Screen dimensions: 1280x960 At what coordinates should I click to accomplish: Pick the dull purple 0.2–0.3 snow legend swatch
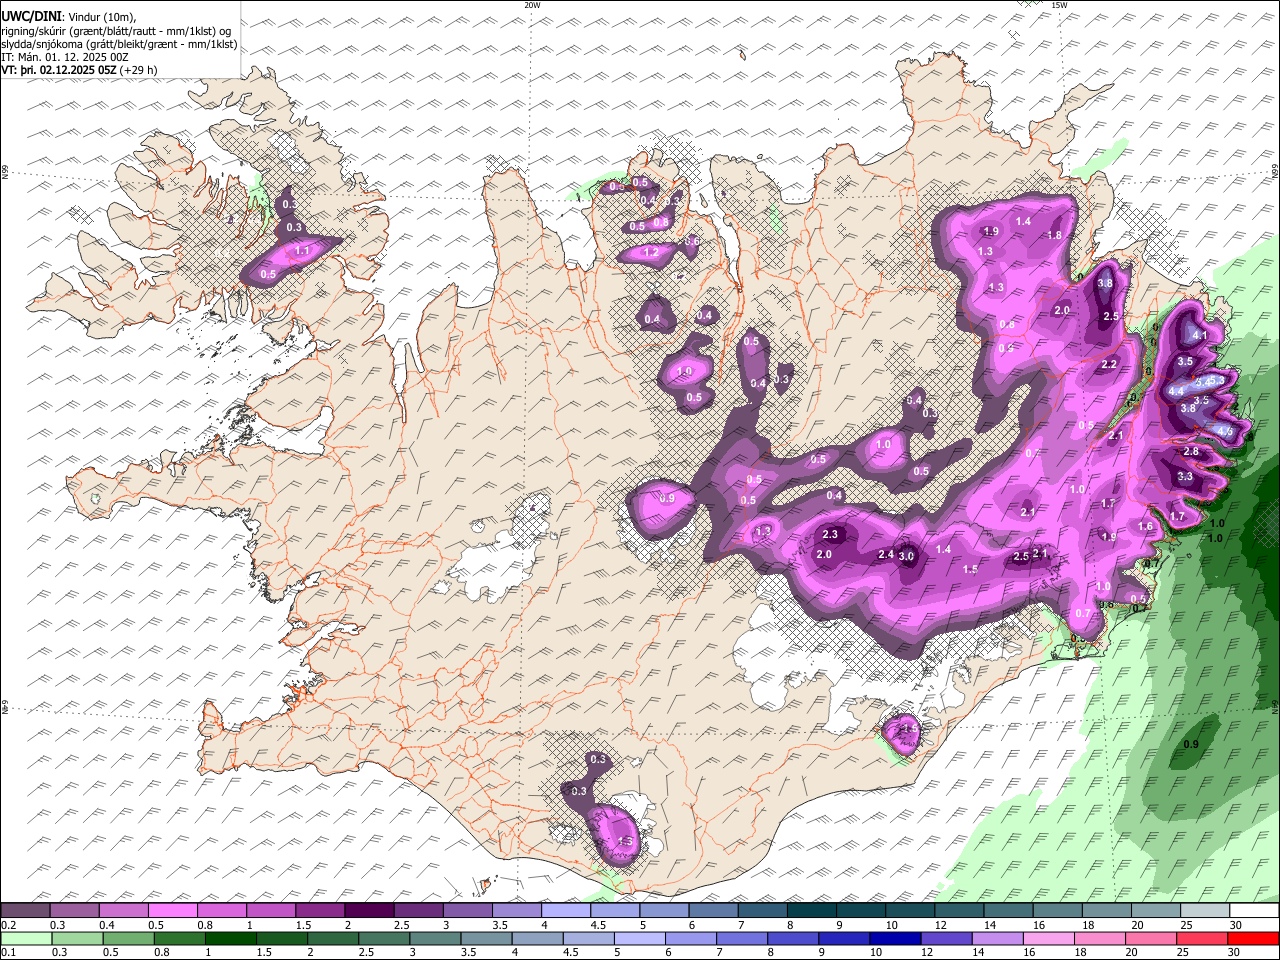25,911
